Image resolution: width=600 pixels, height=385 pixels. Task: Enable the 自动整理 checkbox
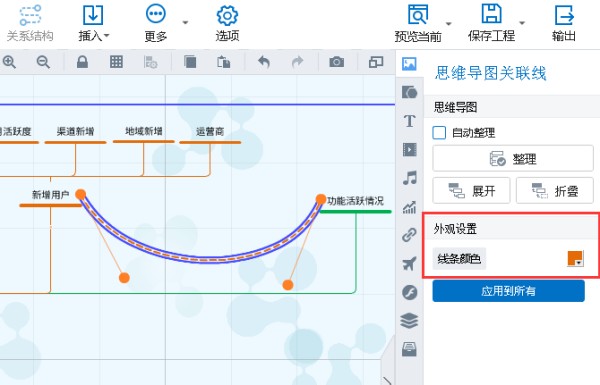(x=439, y=133)
